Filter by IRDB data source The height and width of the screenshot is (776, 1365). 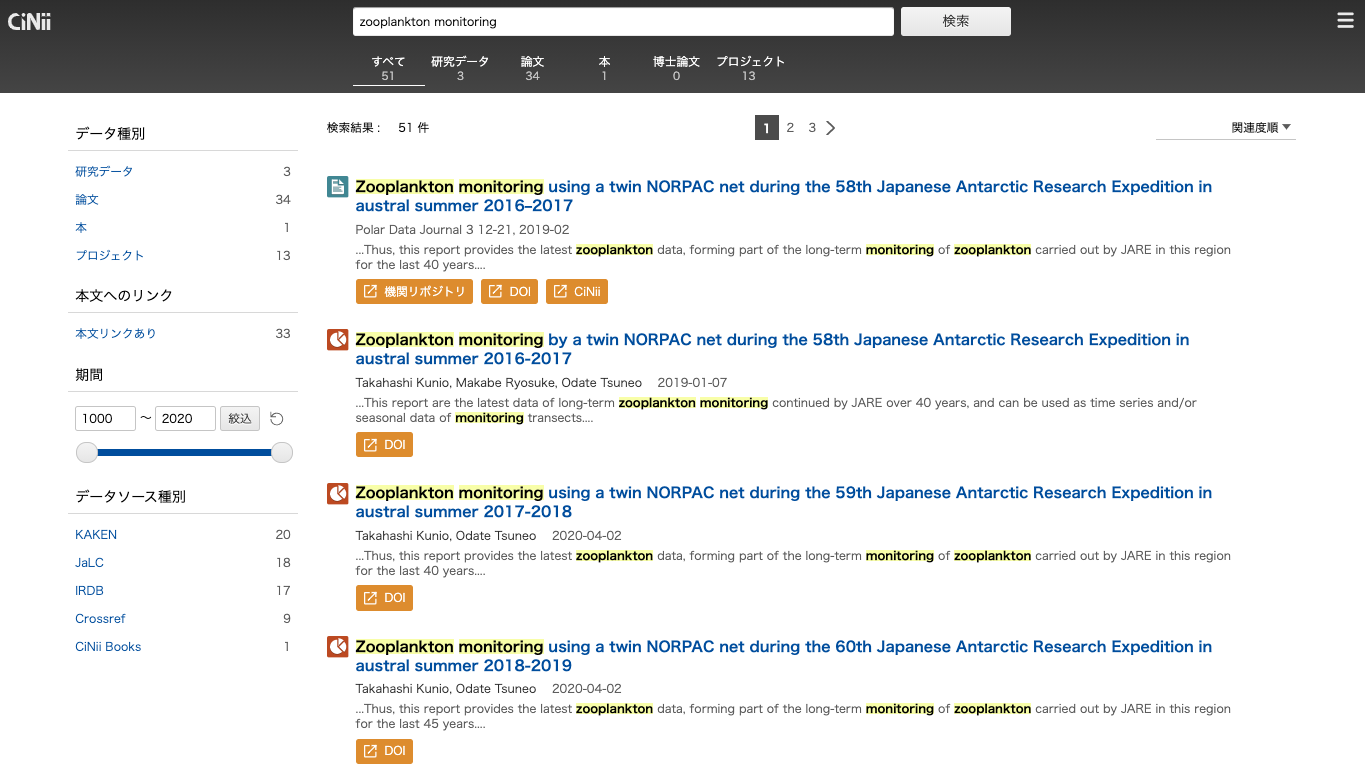click(89, 591)
